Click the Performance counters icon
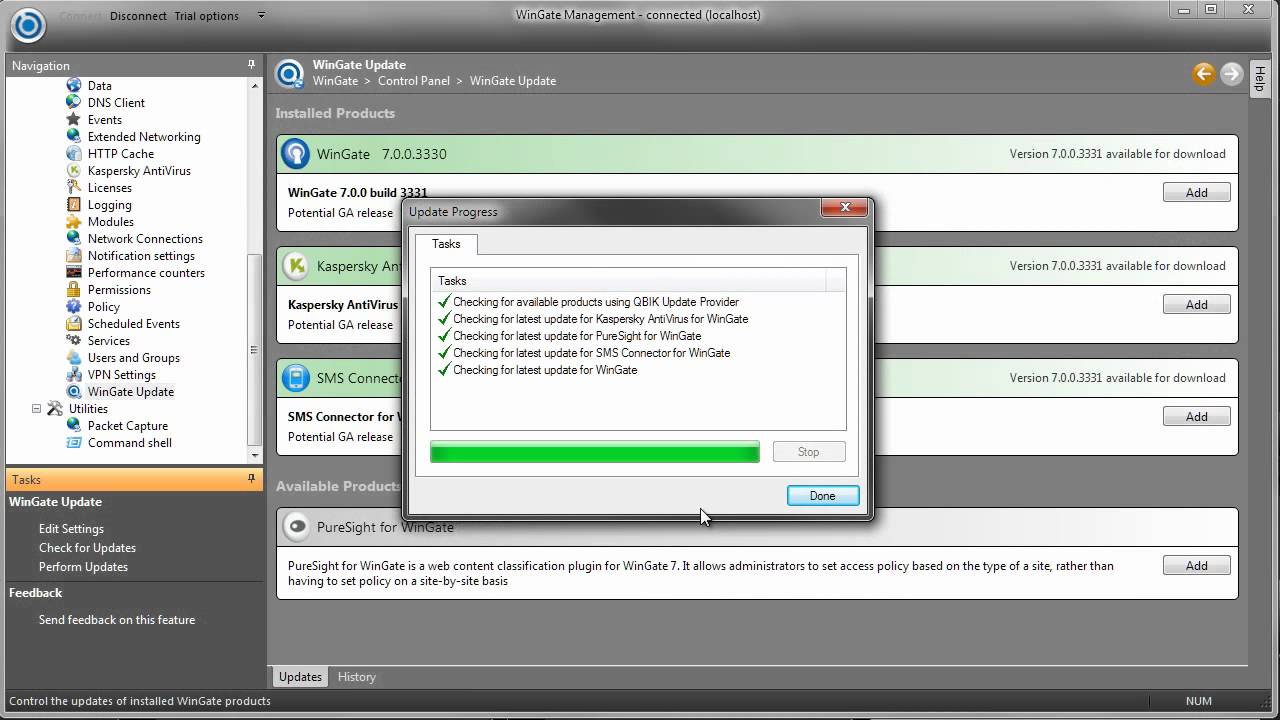This screenshot has height=720, width=1280. point(74,273)
